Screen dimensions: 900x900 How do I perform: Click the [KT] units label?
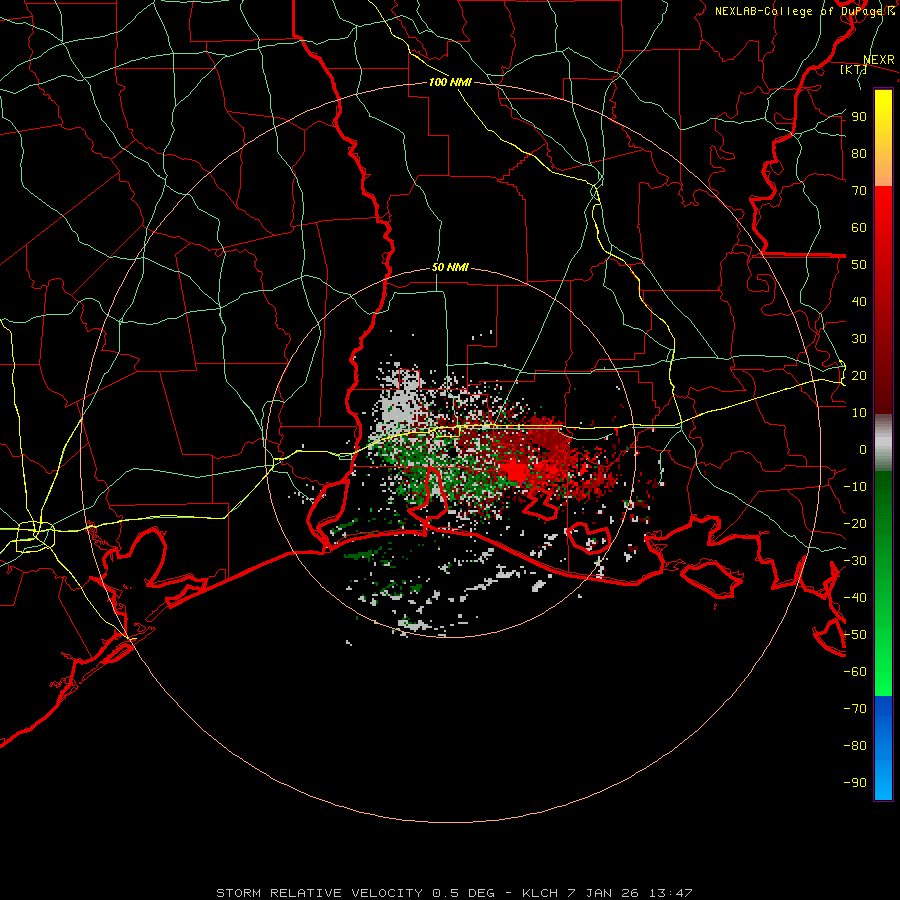853,69
